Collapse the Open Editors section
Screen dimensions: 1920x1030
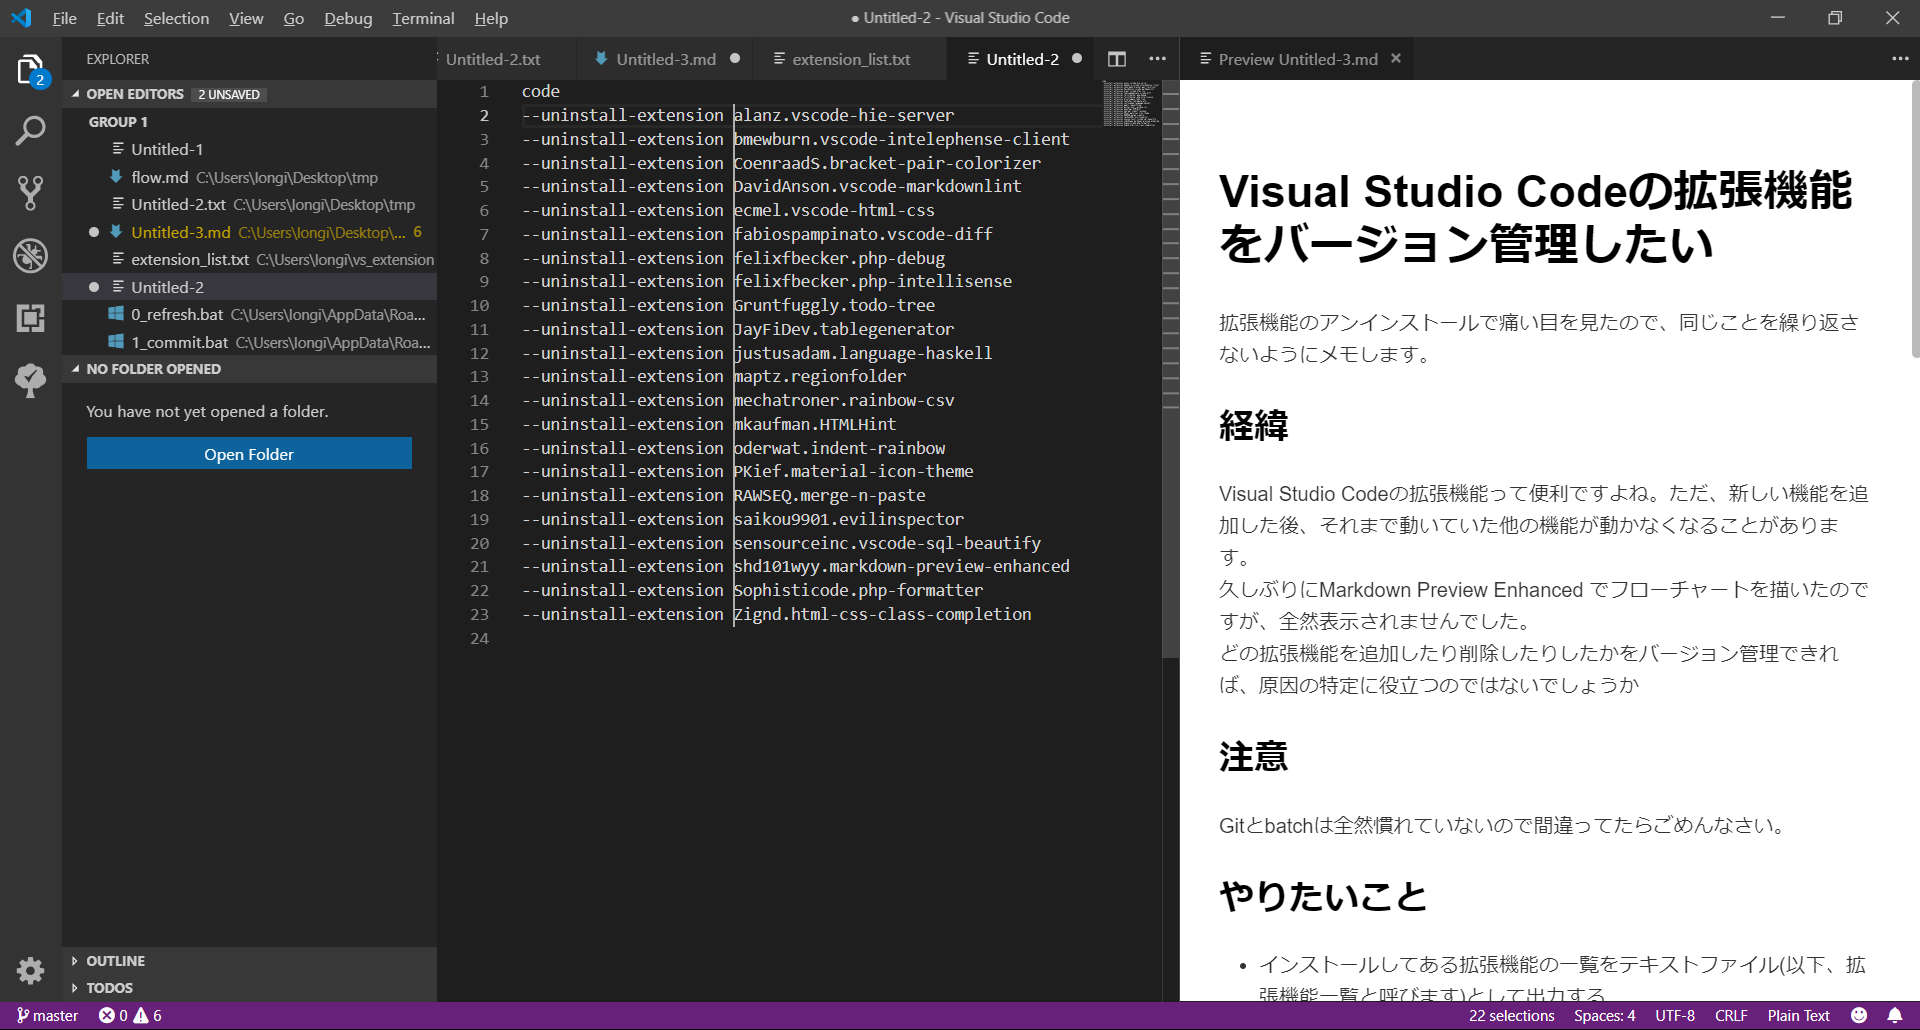(x=77, y=94)
